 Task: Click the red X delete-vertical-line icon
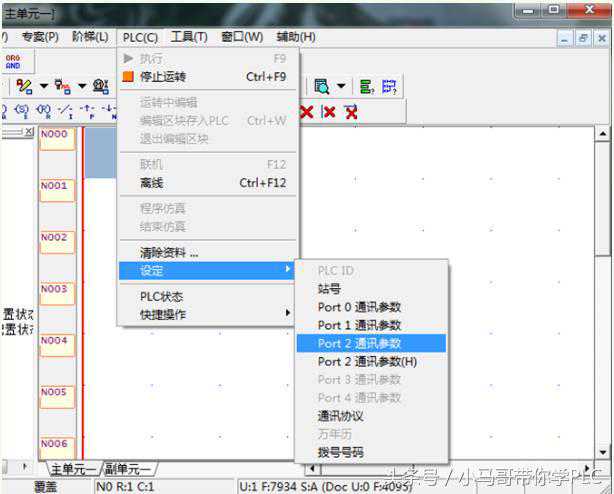tap(328, 112)
